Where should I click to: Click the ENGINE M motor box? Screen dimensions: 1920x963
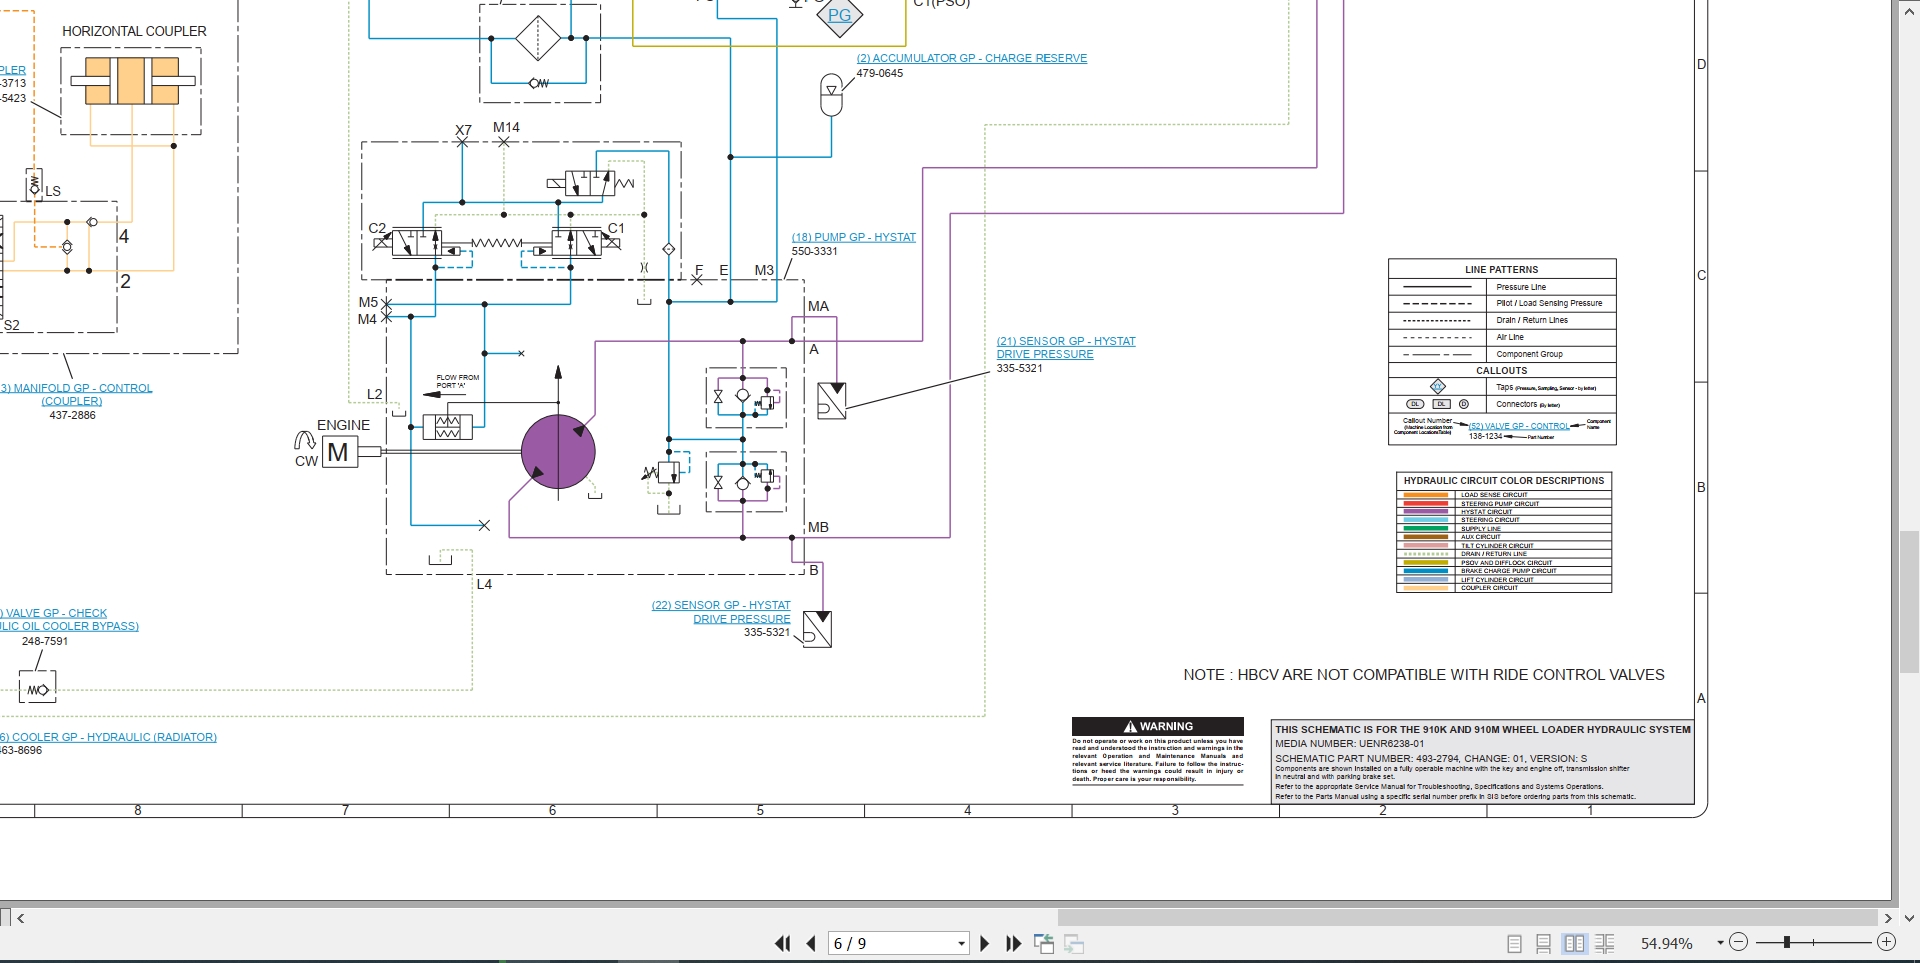[x=339, y=452]
